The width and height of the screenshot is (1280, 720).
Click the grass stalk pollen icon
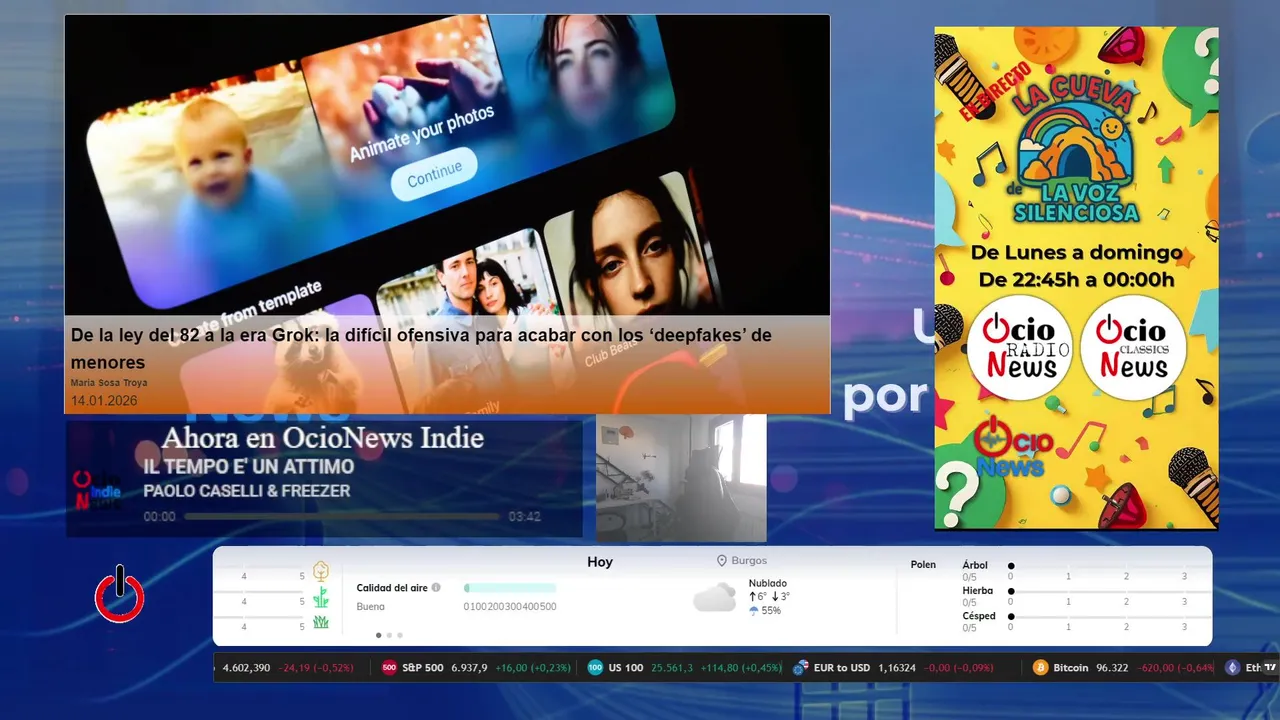[321, 598]
